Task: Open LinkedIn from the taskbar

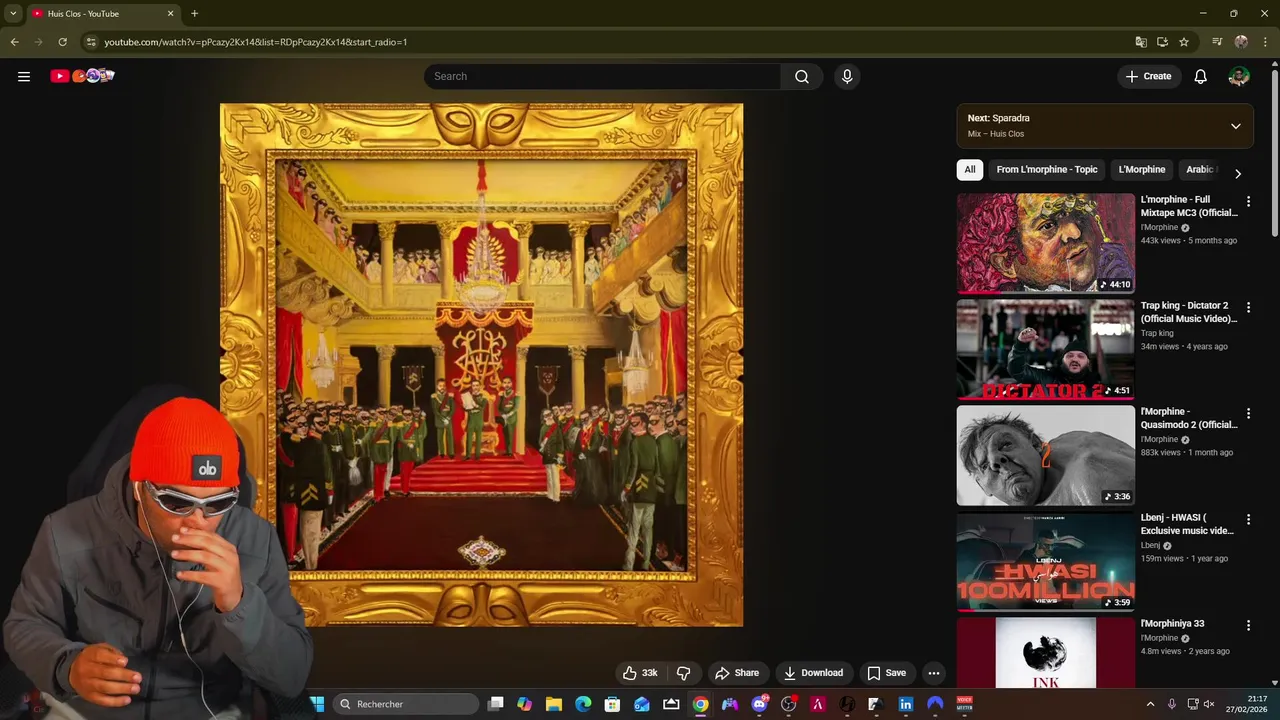Action: [x=906, y=704]
